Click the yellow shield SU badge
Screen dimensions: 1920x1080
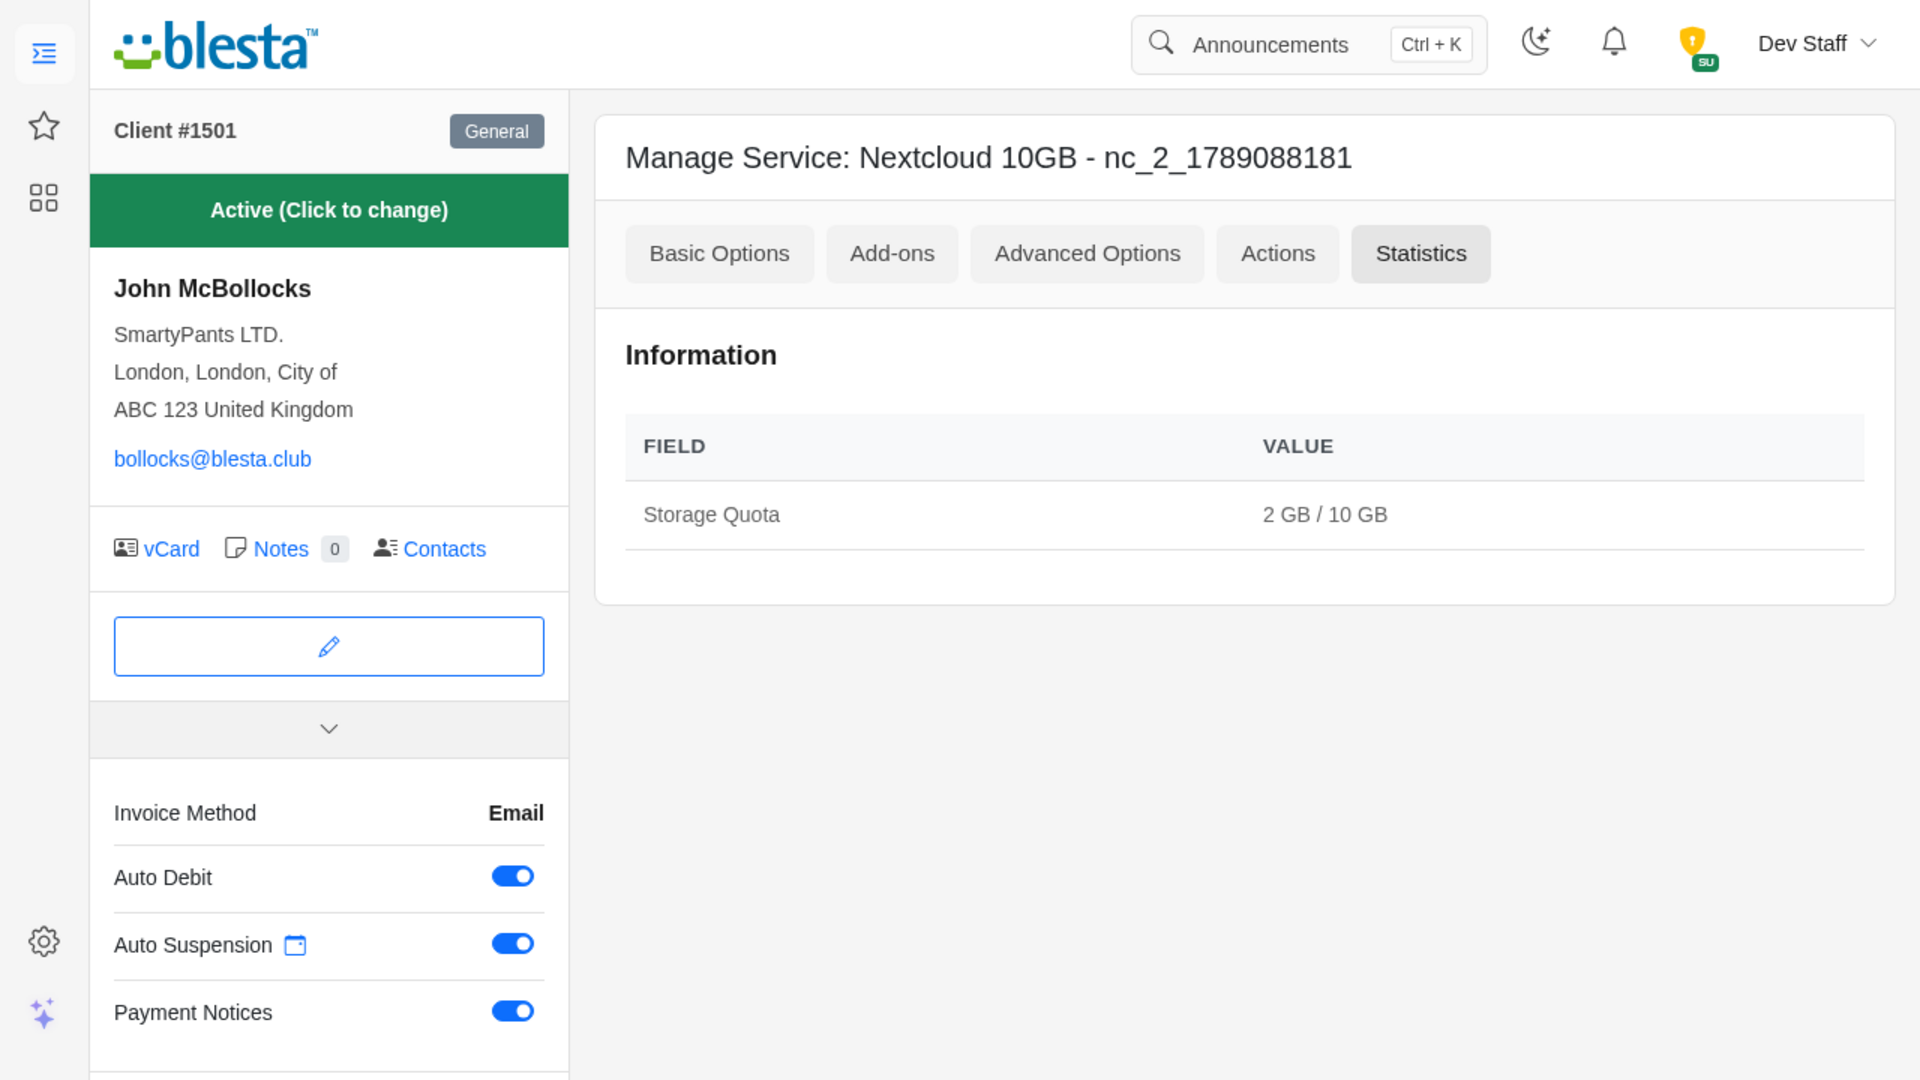coord(1697,47)
